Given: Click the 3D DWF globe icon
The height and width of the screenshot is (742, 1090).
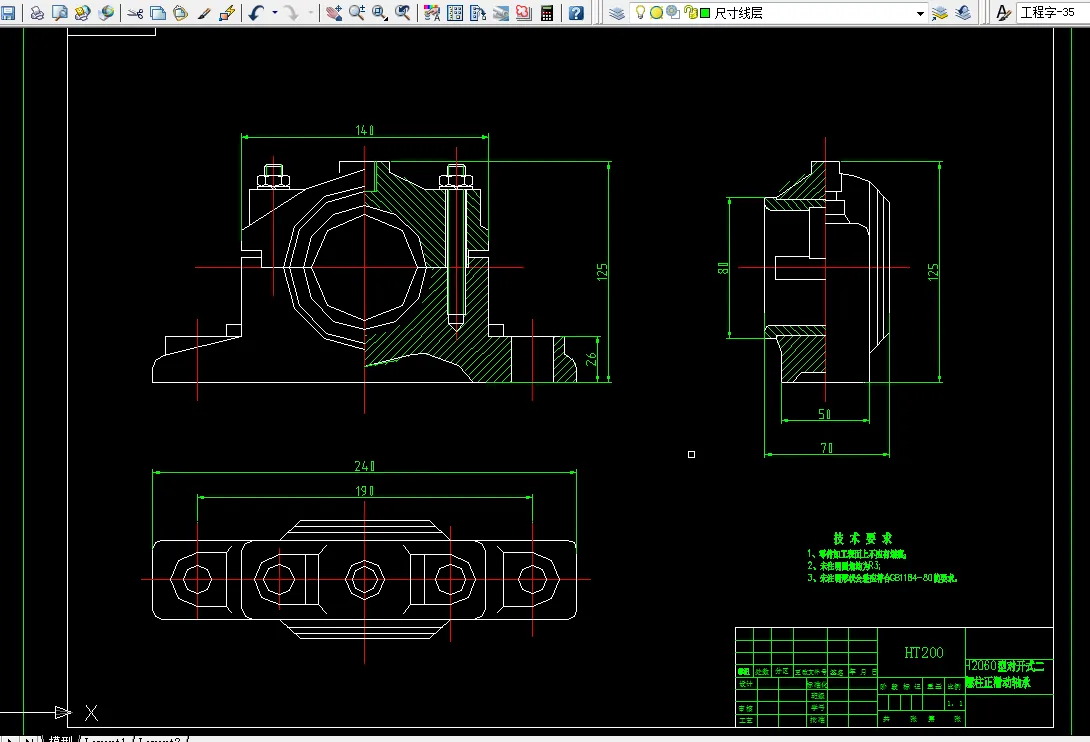Looking at the screenshot, I should click(x=106, y=13).
